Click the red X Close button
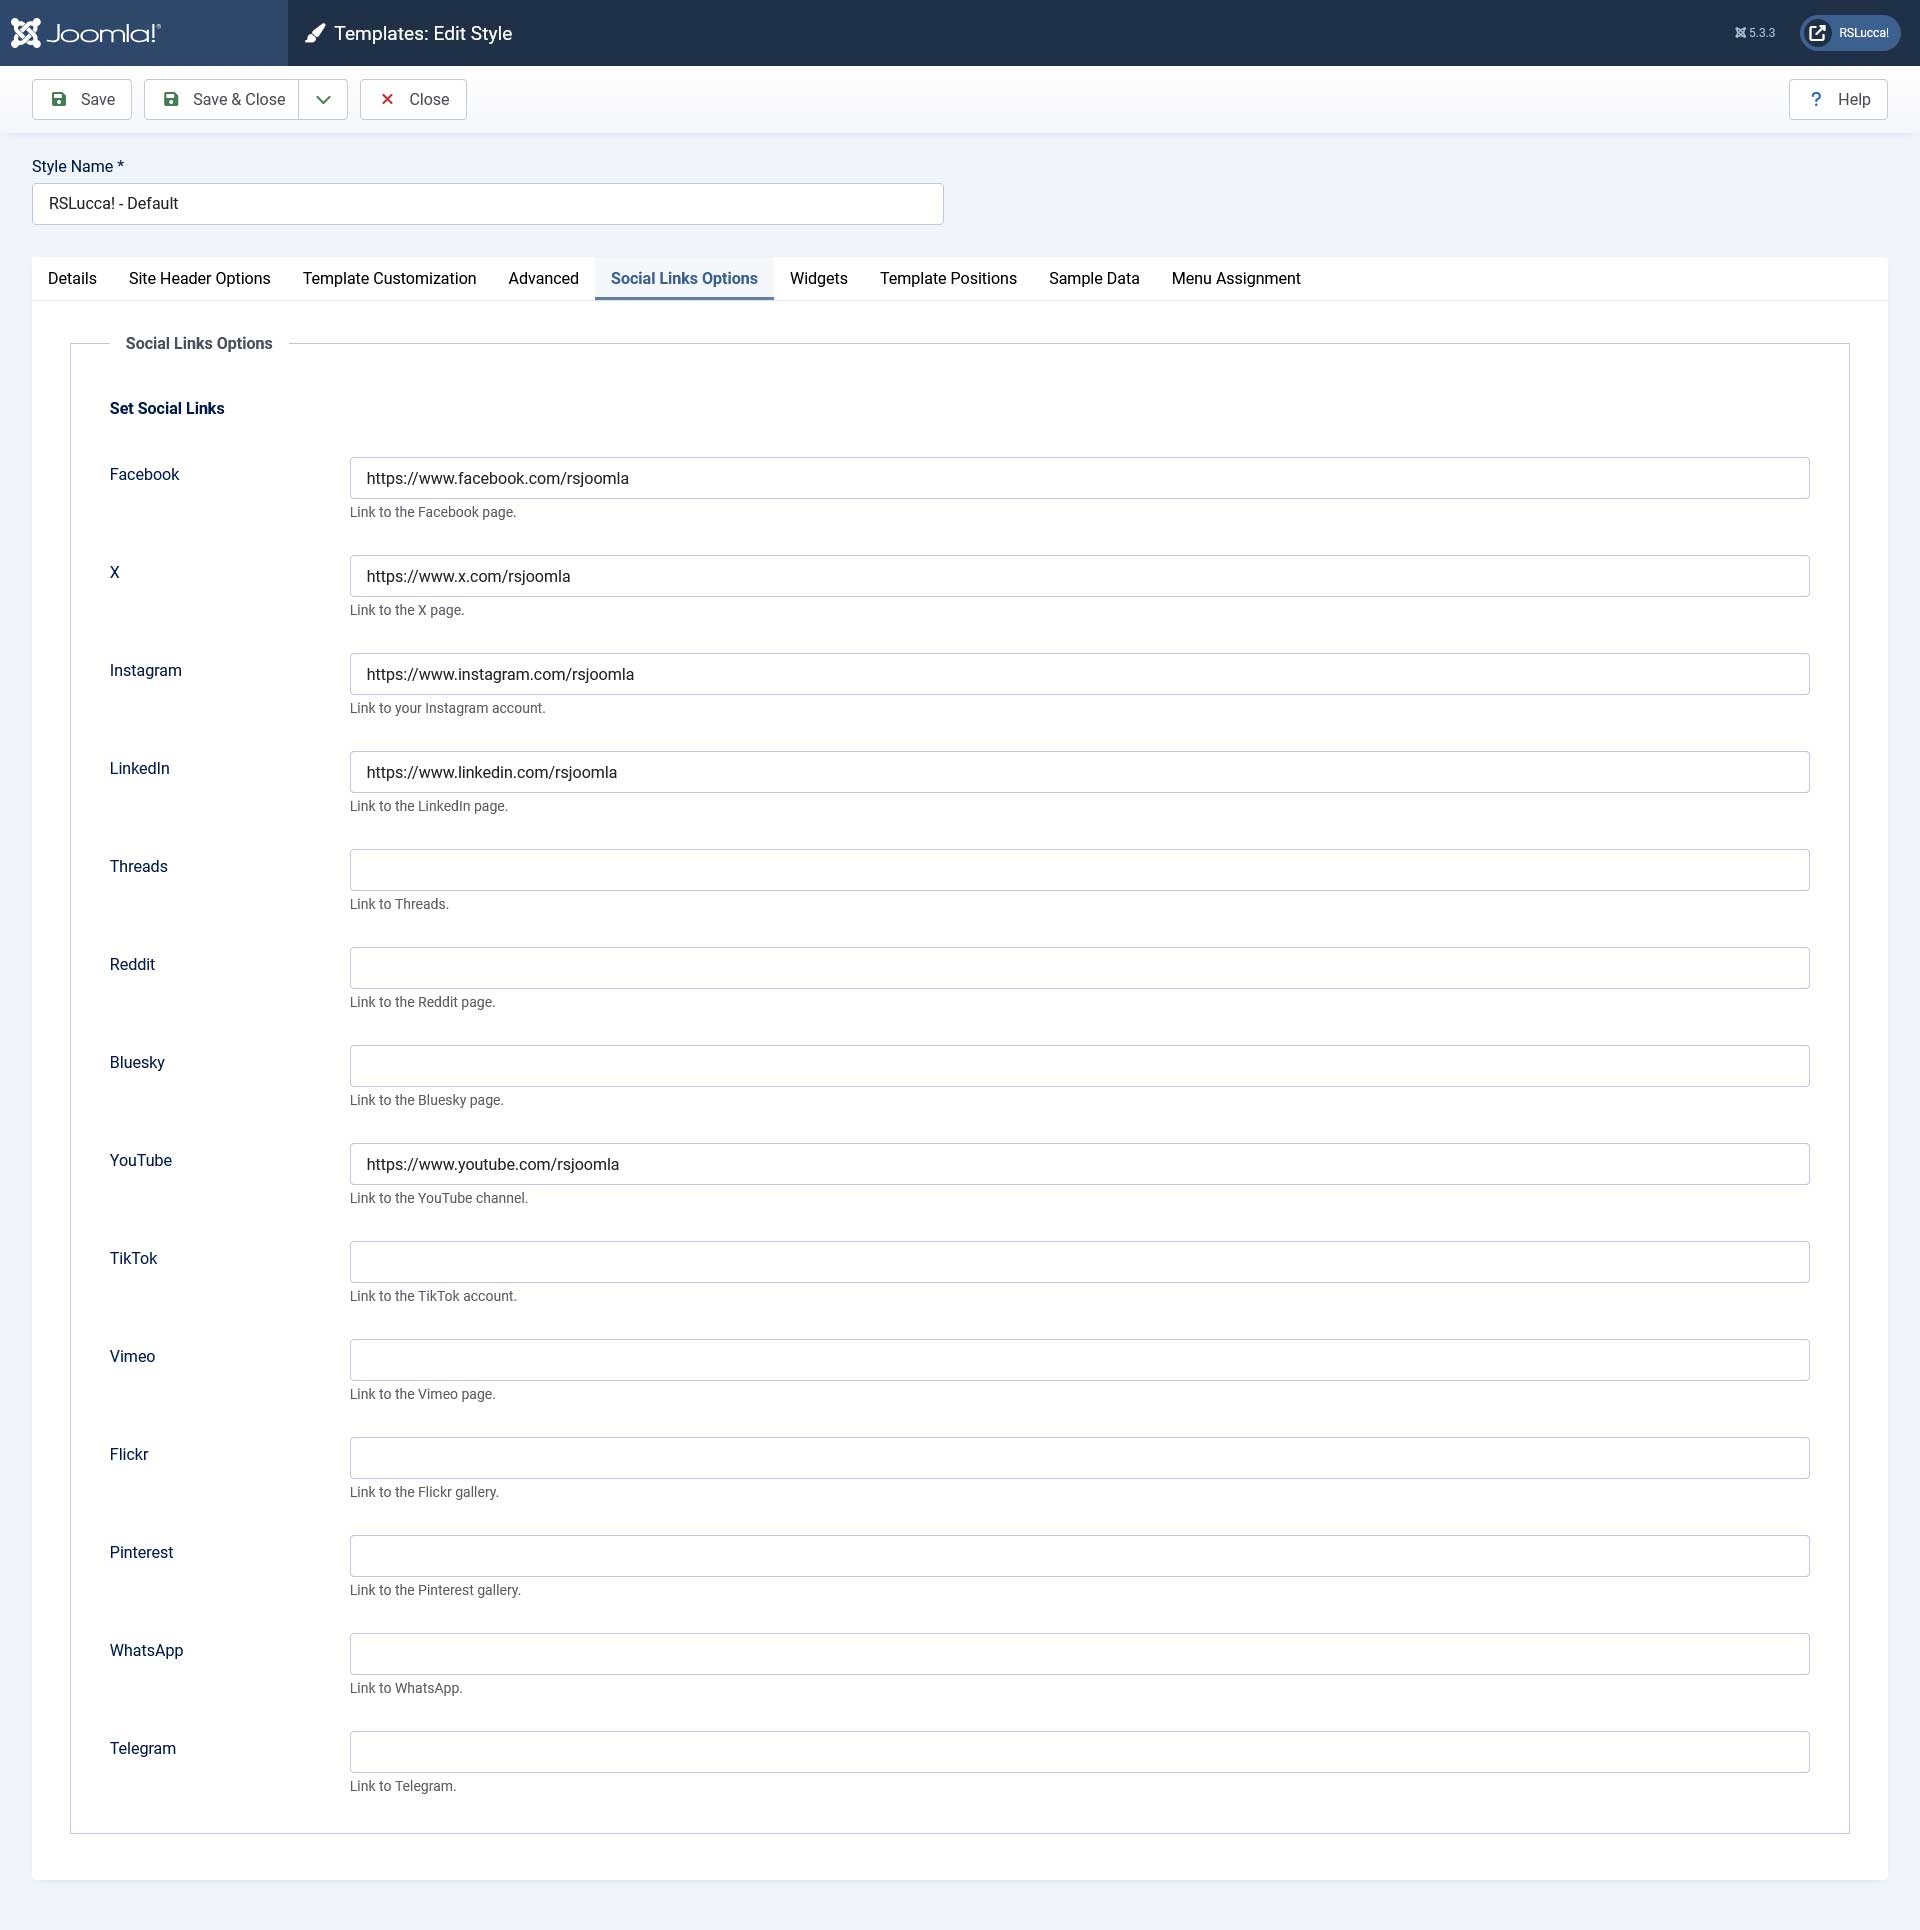This screenshot has height=1930, width=1920. point(413,99)
